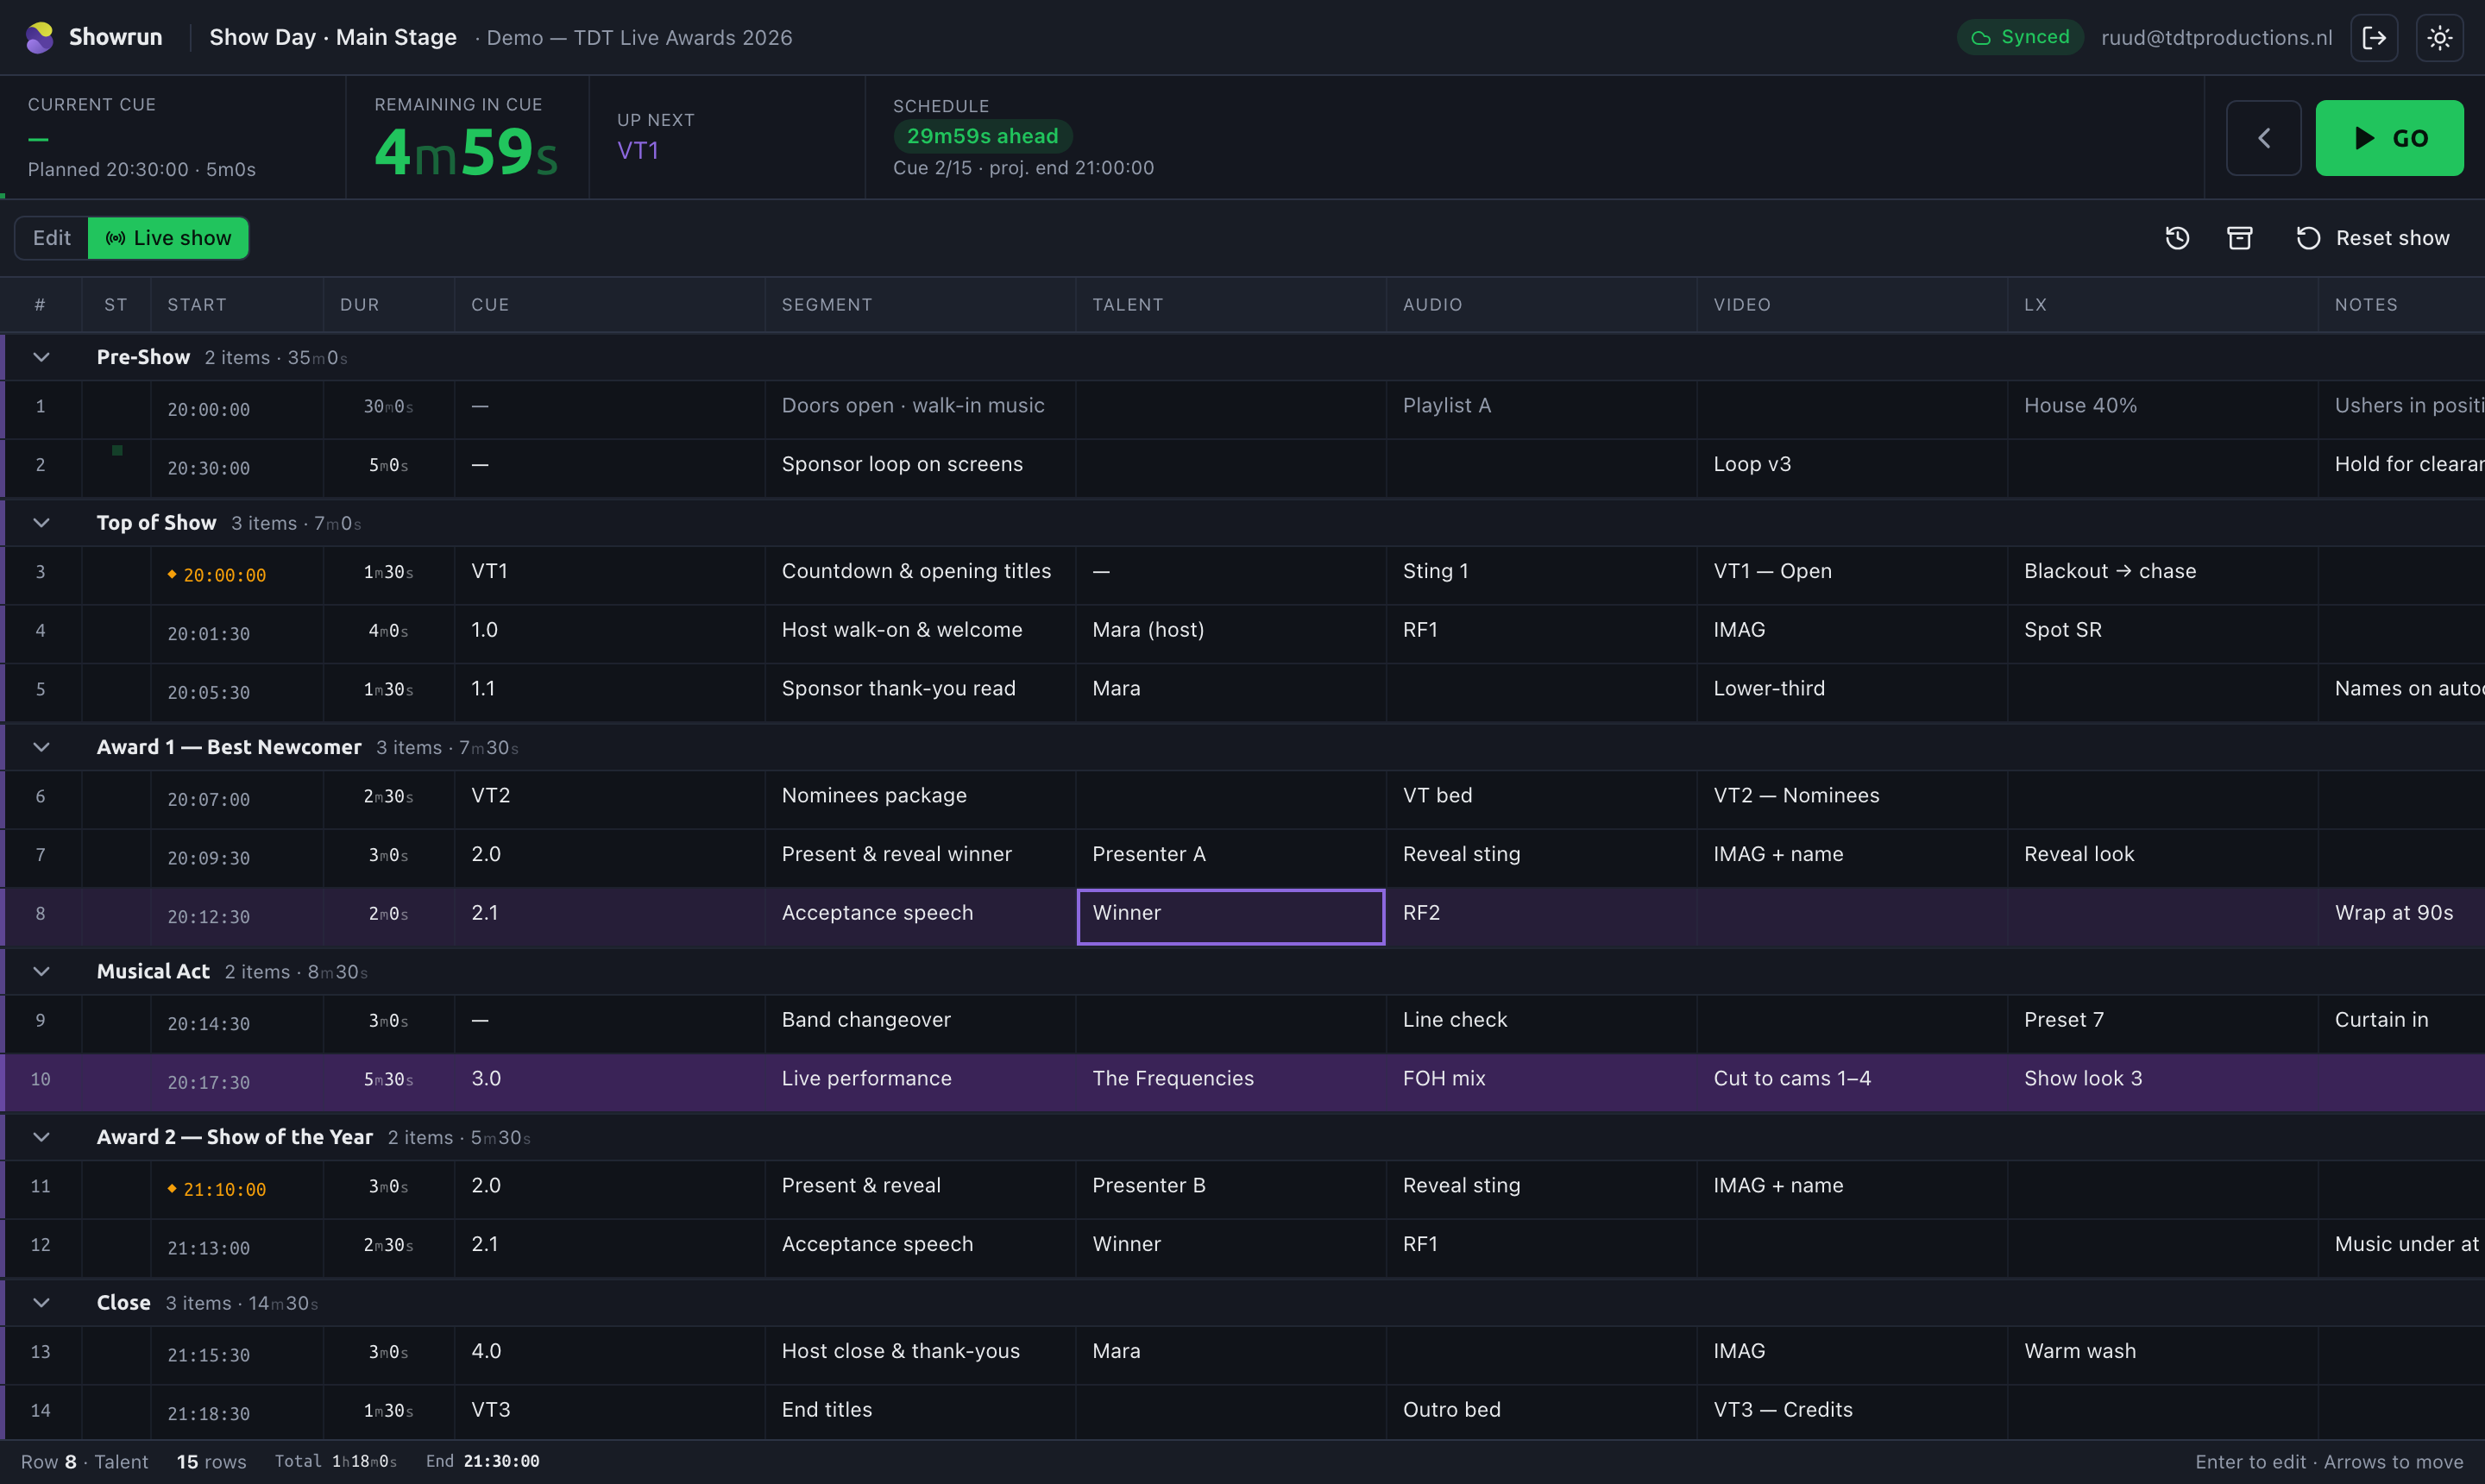Click the Synced cloud status badge
2485x1484 pixels.
coord(2020,37)
